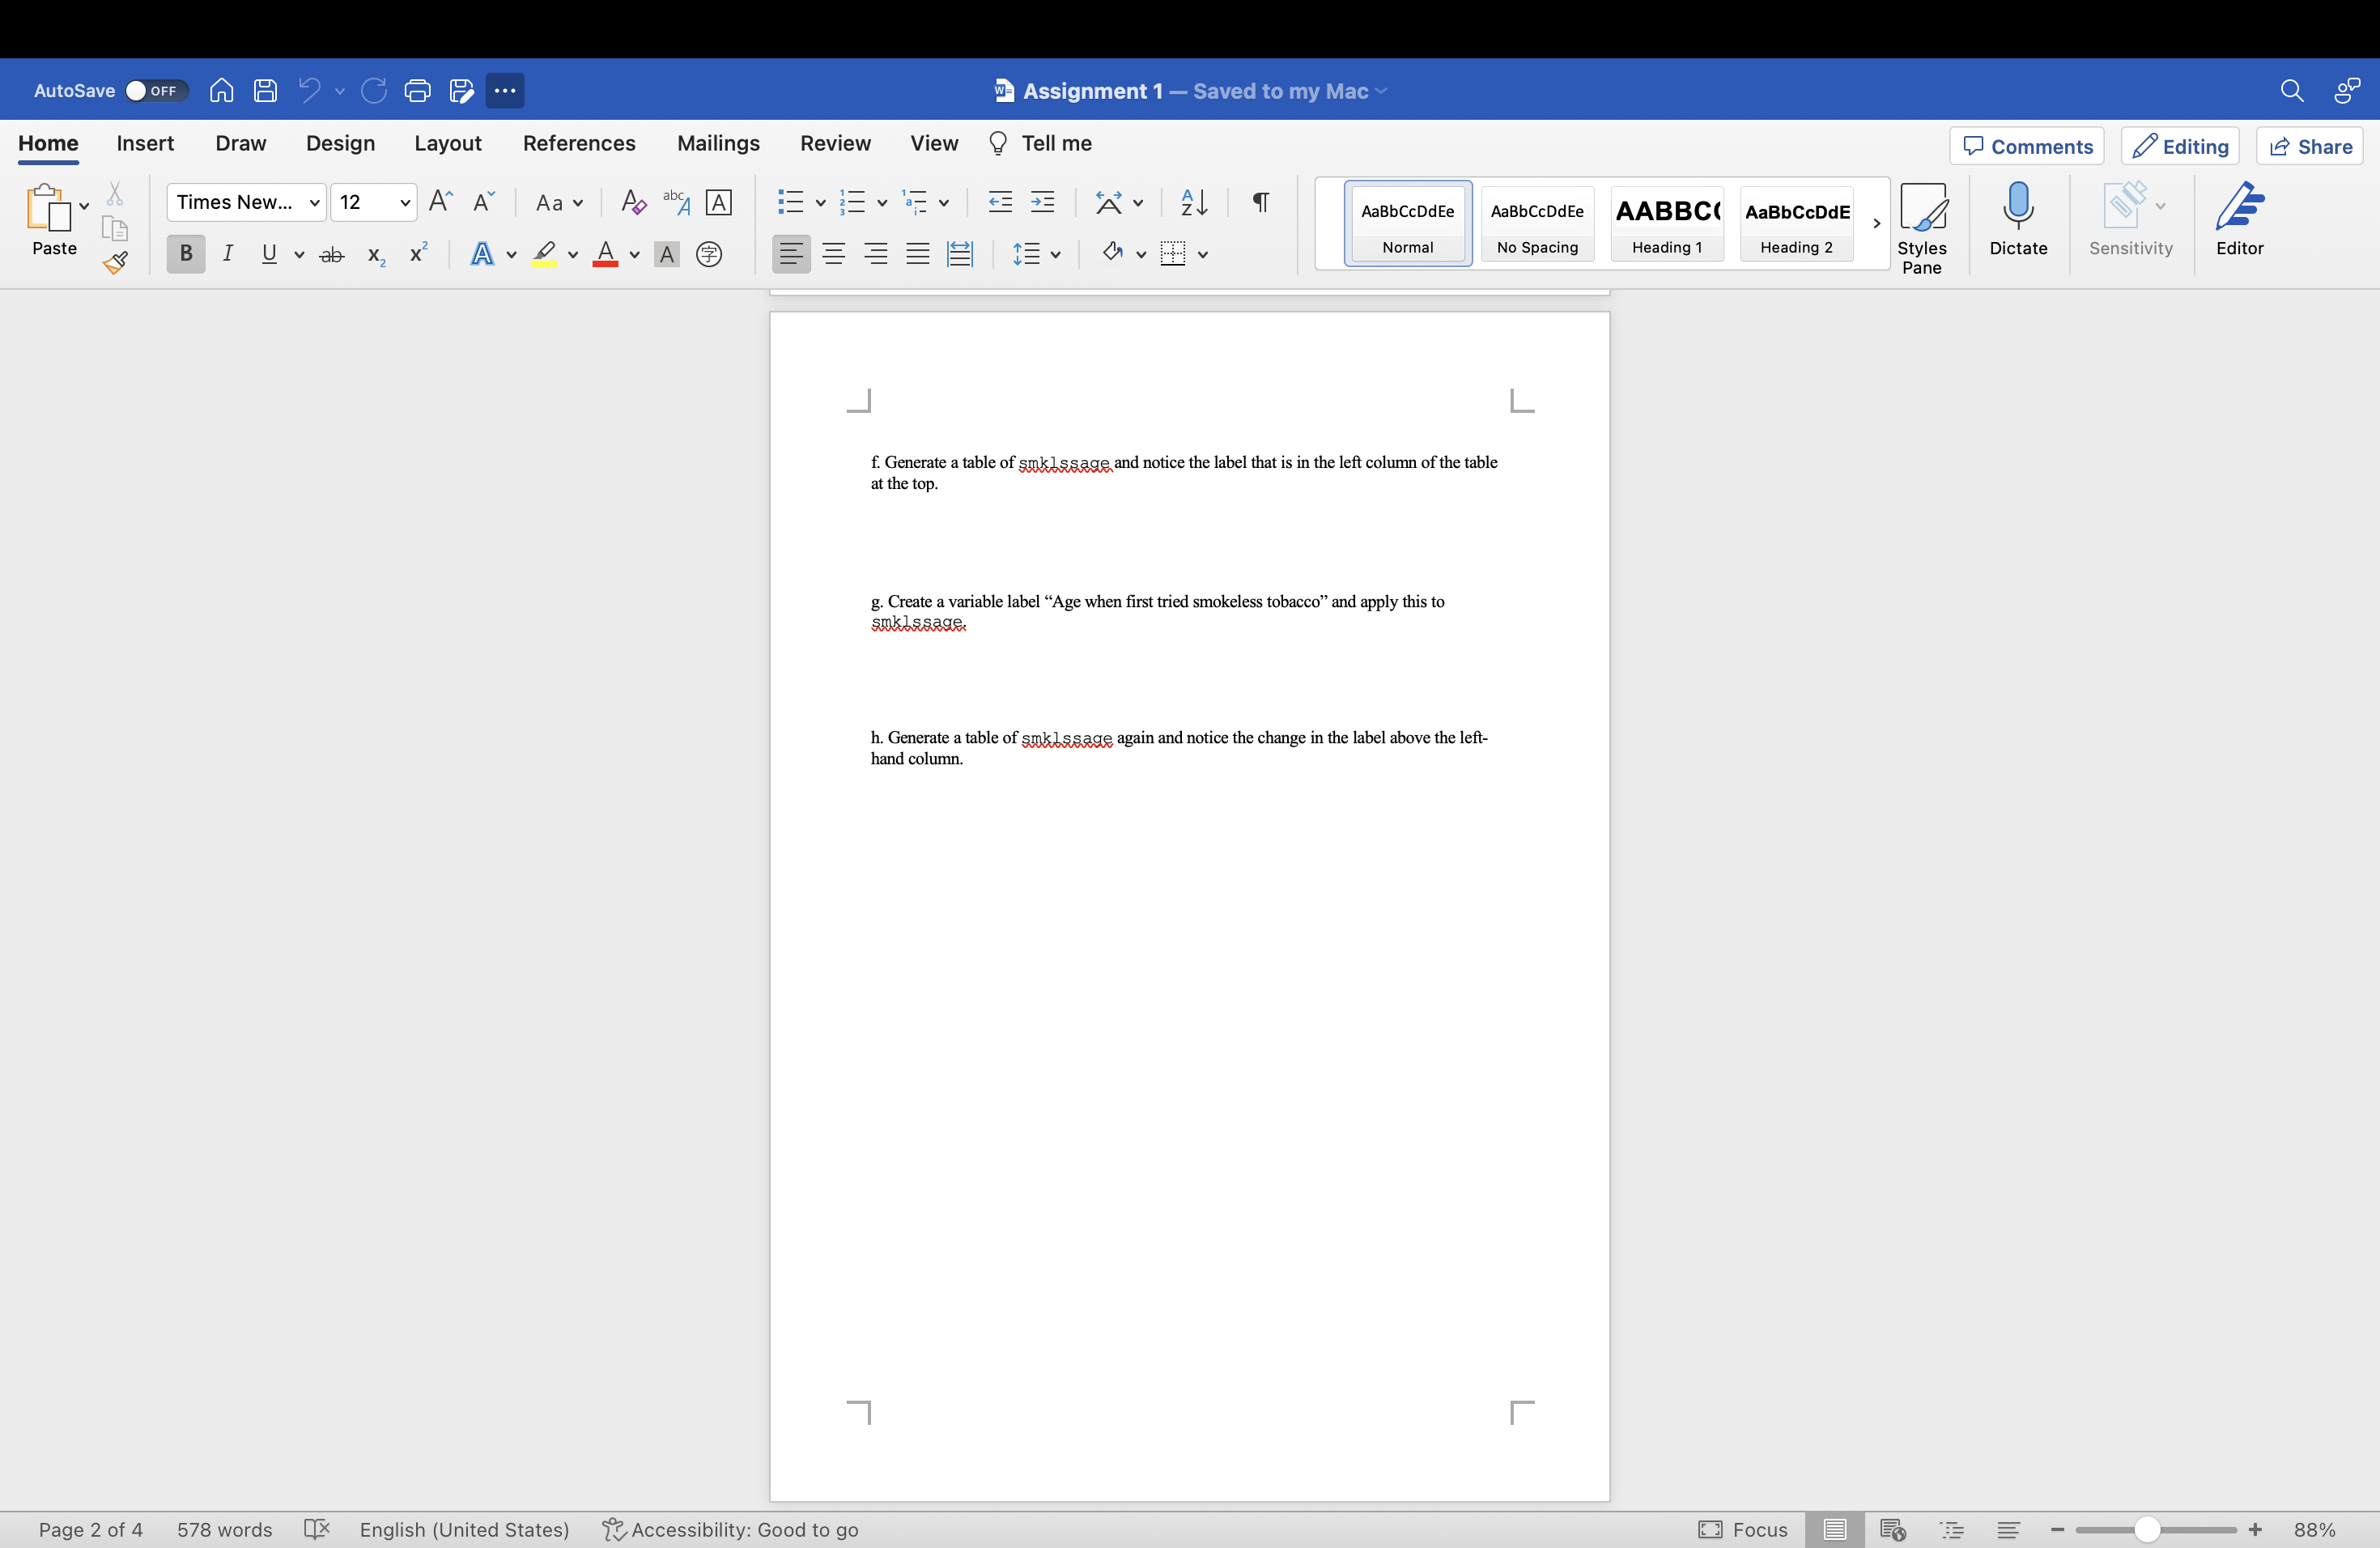Select the Format Painter tool
This screenshot has width=2380, height=1548.
(x=116, y=264)
